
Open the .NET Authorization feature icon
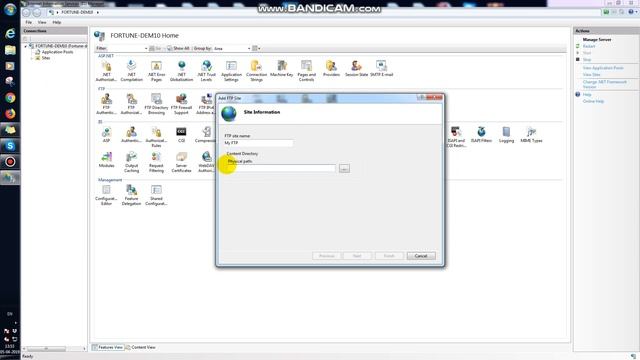pos(106,71)
